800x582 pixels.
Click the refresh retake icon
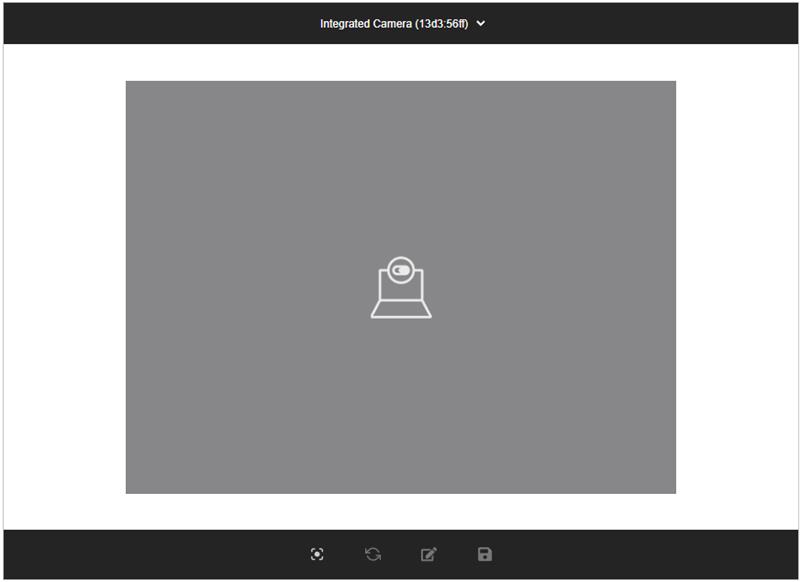coord(373,554)
